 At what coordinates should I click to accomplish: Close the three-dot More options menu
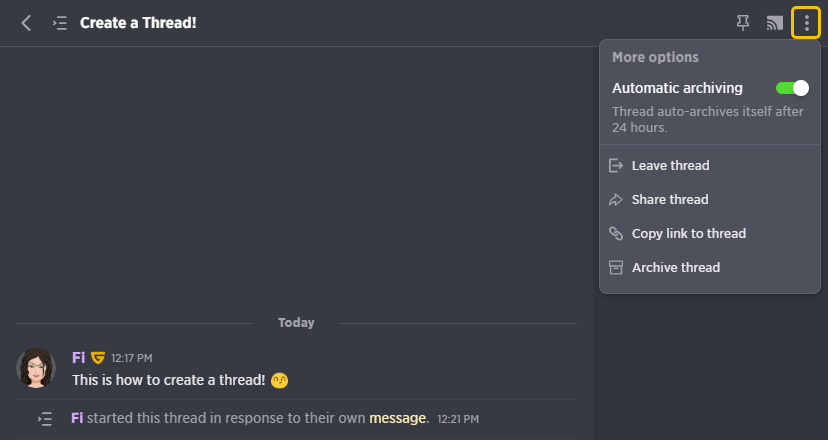(x=806, y=23)
